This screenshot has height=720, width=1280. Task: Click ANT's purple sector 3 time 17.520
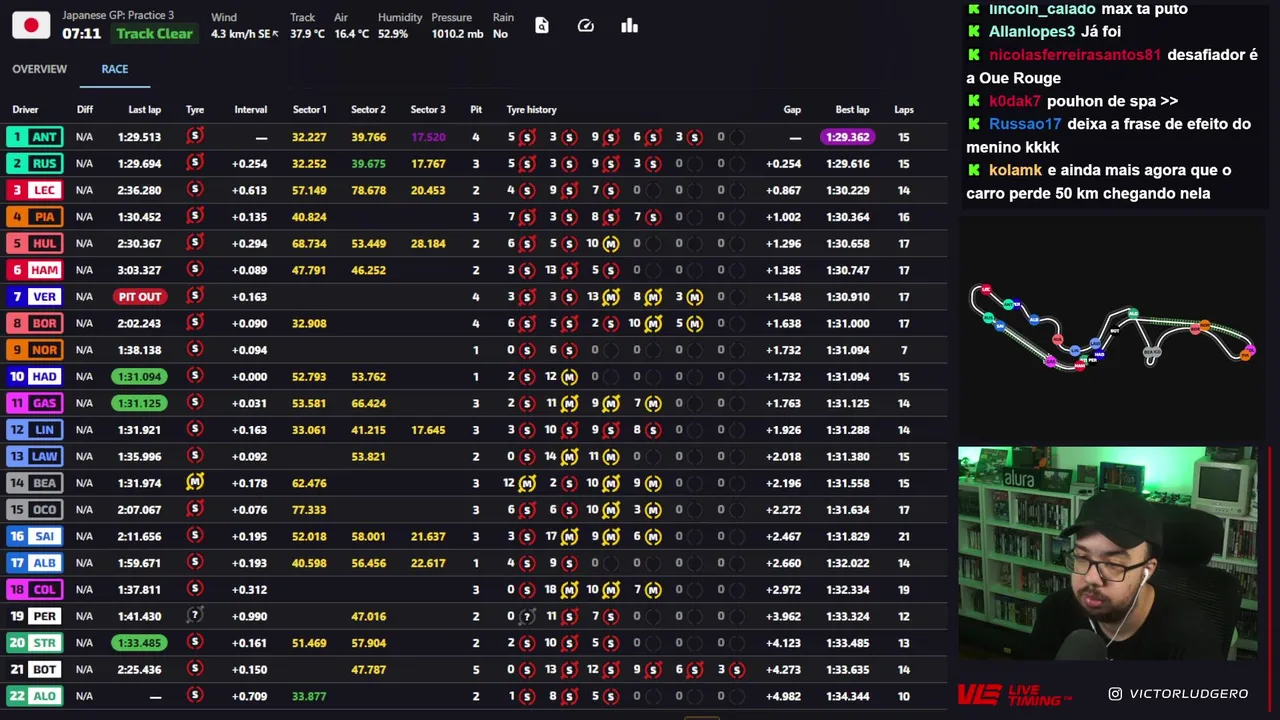pos(428,136)
